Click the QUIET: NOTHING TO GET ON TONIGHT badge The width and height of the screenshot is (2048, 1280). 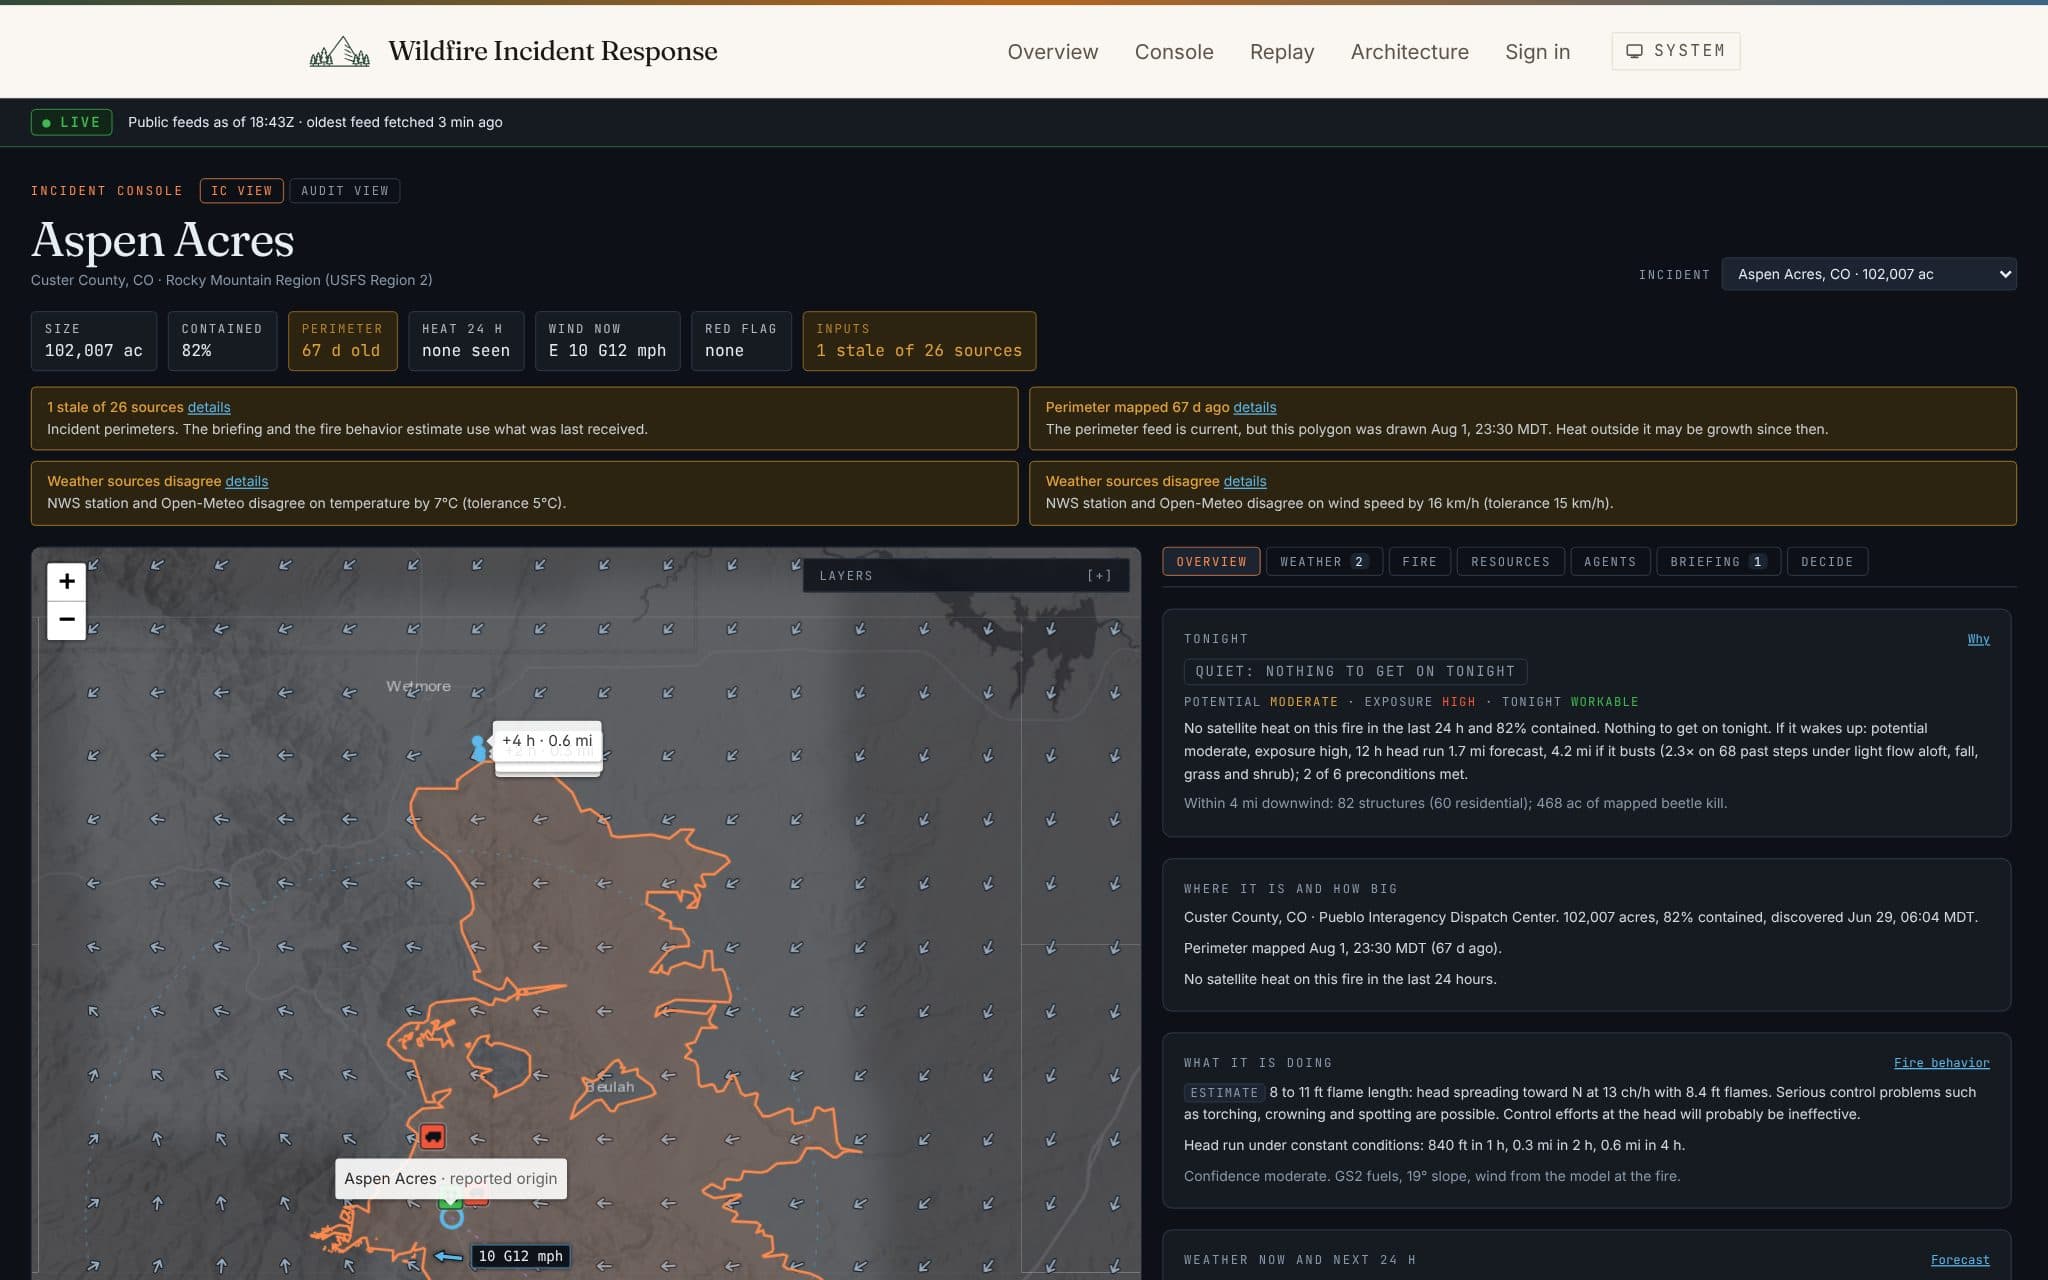1355,672
